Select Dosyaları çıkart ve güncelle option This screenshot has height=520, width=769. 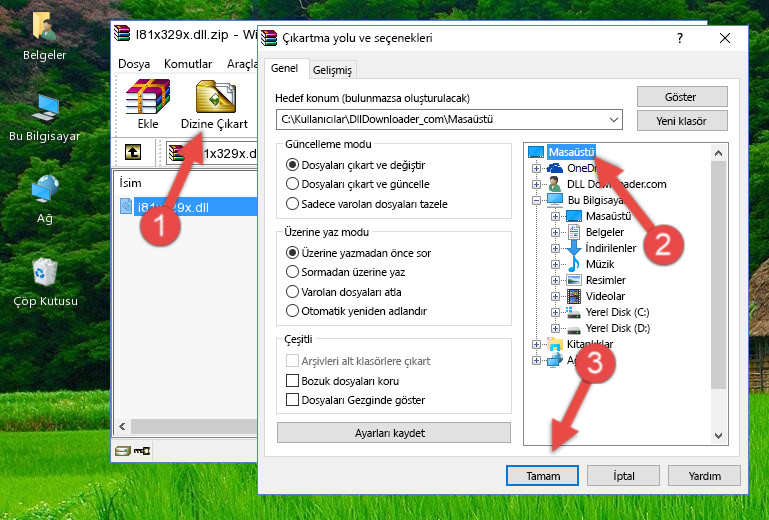292,184
